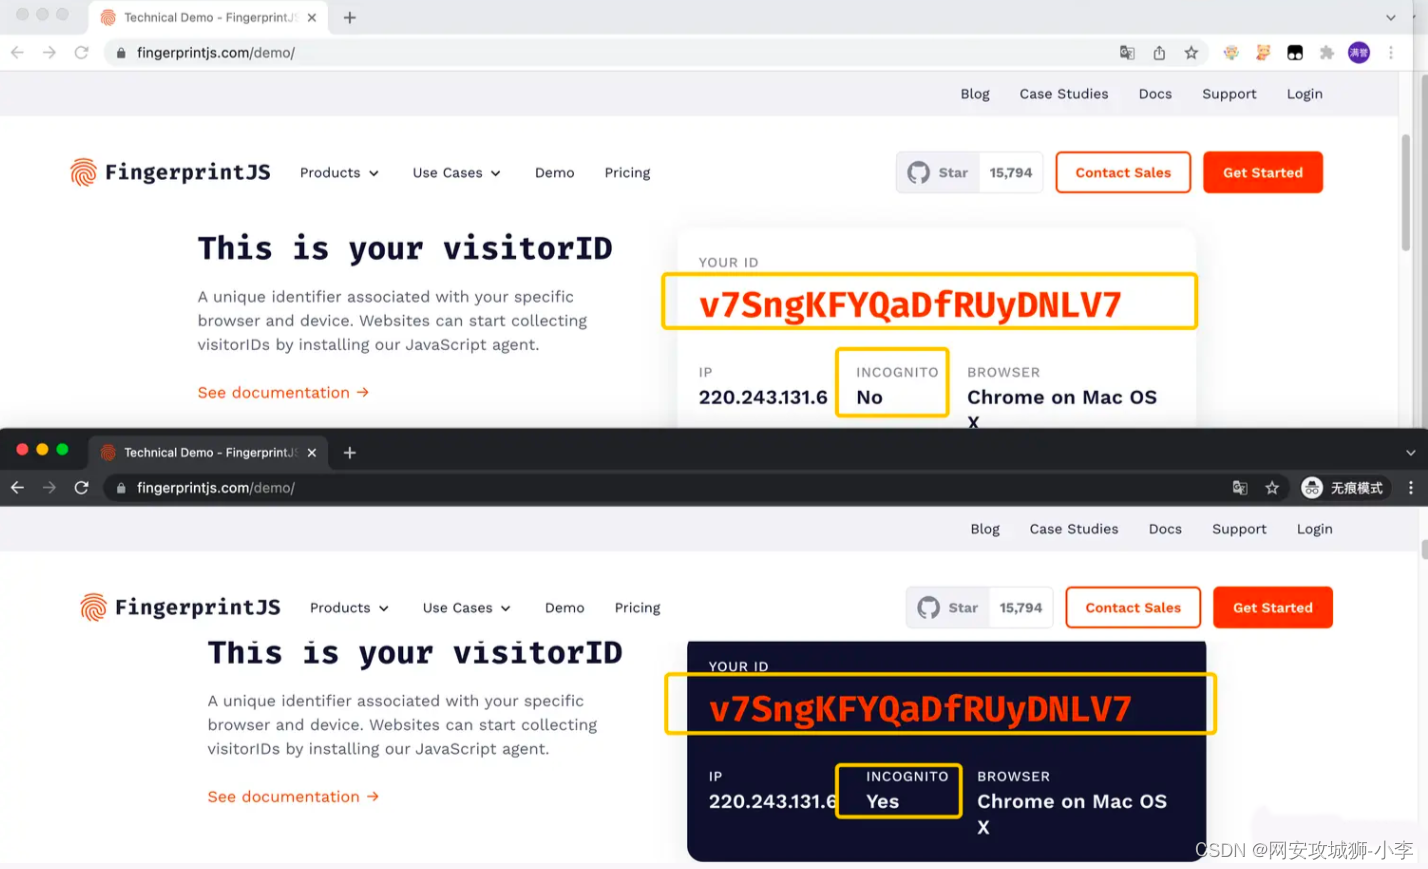This screenshot has height=869, width=1428.
Task: Close Technical Demo tab in incognito window
Action: pyautogui.click(x=312, y=453)
